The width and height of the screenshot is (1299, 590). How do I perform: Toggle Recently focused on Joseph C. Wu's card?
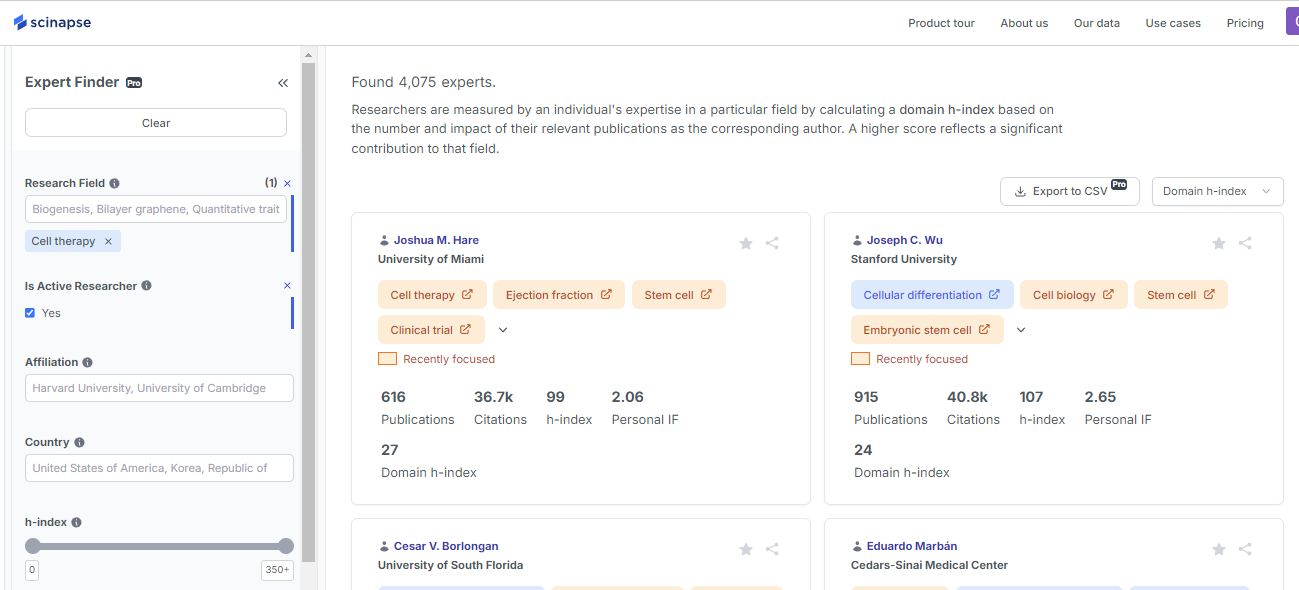[860, 358]
